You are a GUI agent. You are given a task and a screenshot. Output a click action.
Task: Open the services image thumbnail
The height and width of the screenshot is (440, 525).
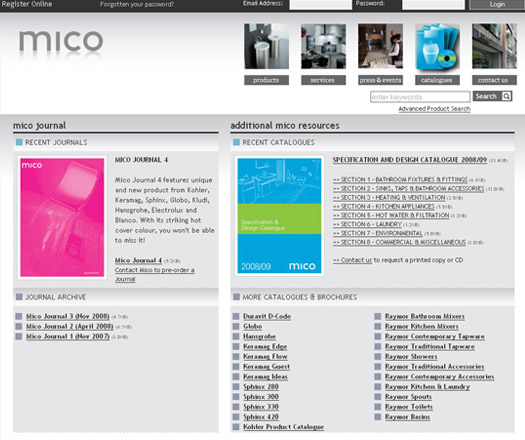coord(323,46)
